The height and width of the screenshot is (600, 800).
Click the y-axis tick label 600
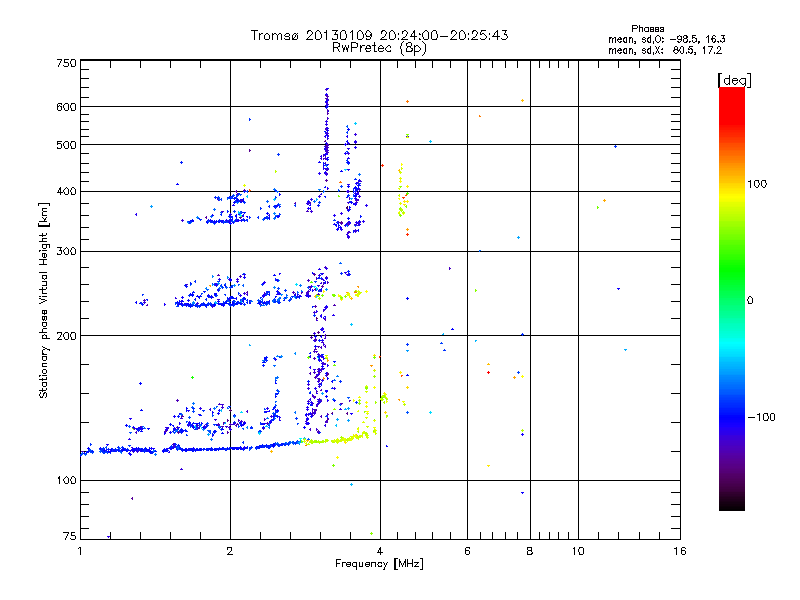tap(66, 107)
